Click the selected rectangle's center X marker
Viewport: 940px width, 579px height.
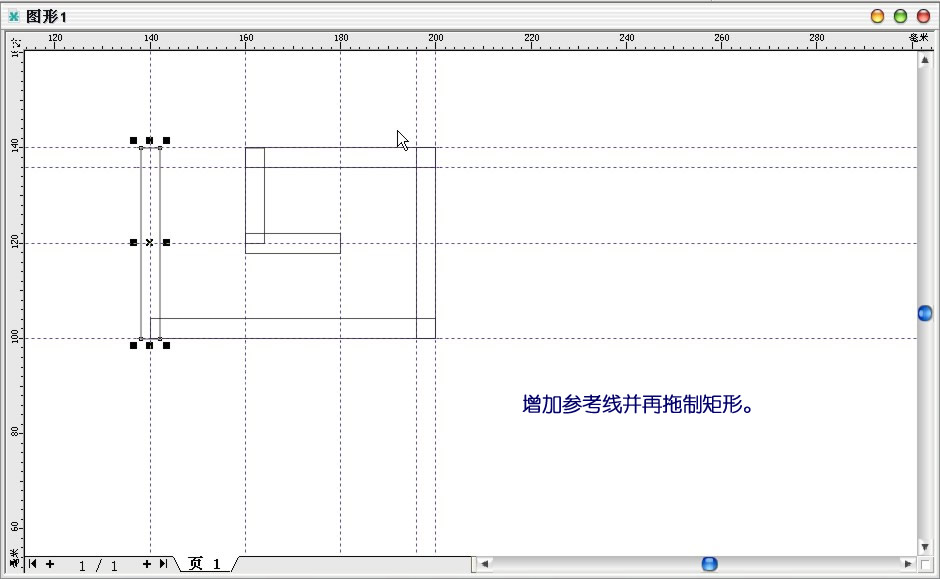tap(149, 242)
